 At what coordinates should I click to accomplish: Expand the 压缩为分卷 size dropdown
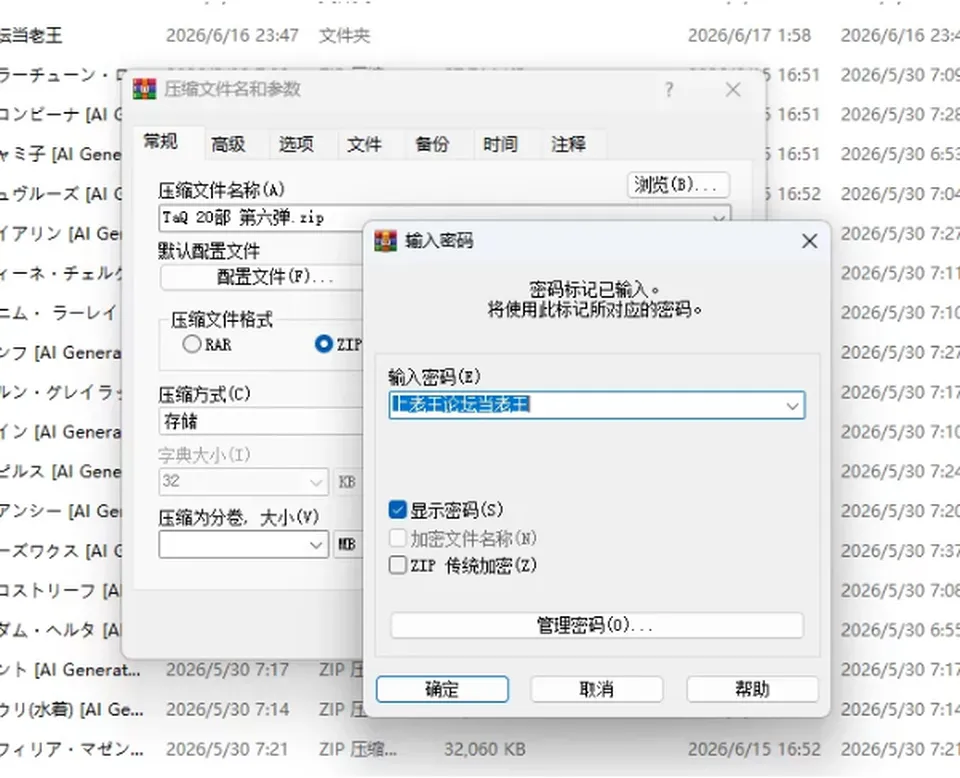click(x=316, y=544)
